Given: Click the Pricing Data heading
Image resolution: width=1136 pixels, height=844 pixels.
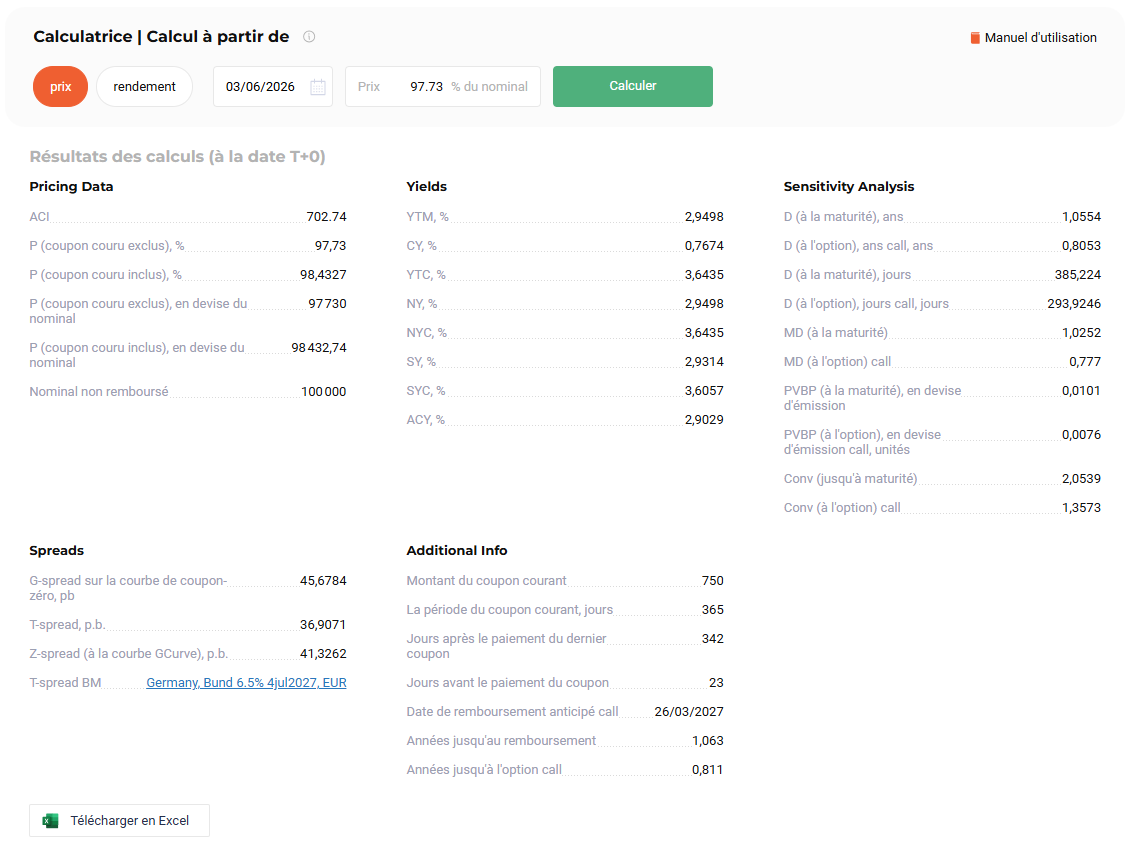Looking at the screenshot, I should pyautogui.click(x=71, y=186).
